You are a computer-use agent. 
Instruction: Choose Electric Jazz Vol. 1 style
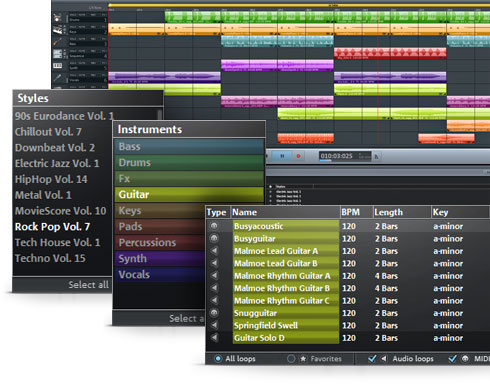(57, 163)
